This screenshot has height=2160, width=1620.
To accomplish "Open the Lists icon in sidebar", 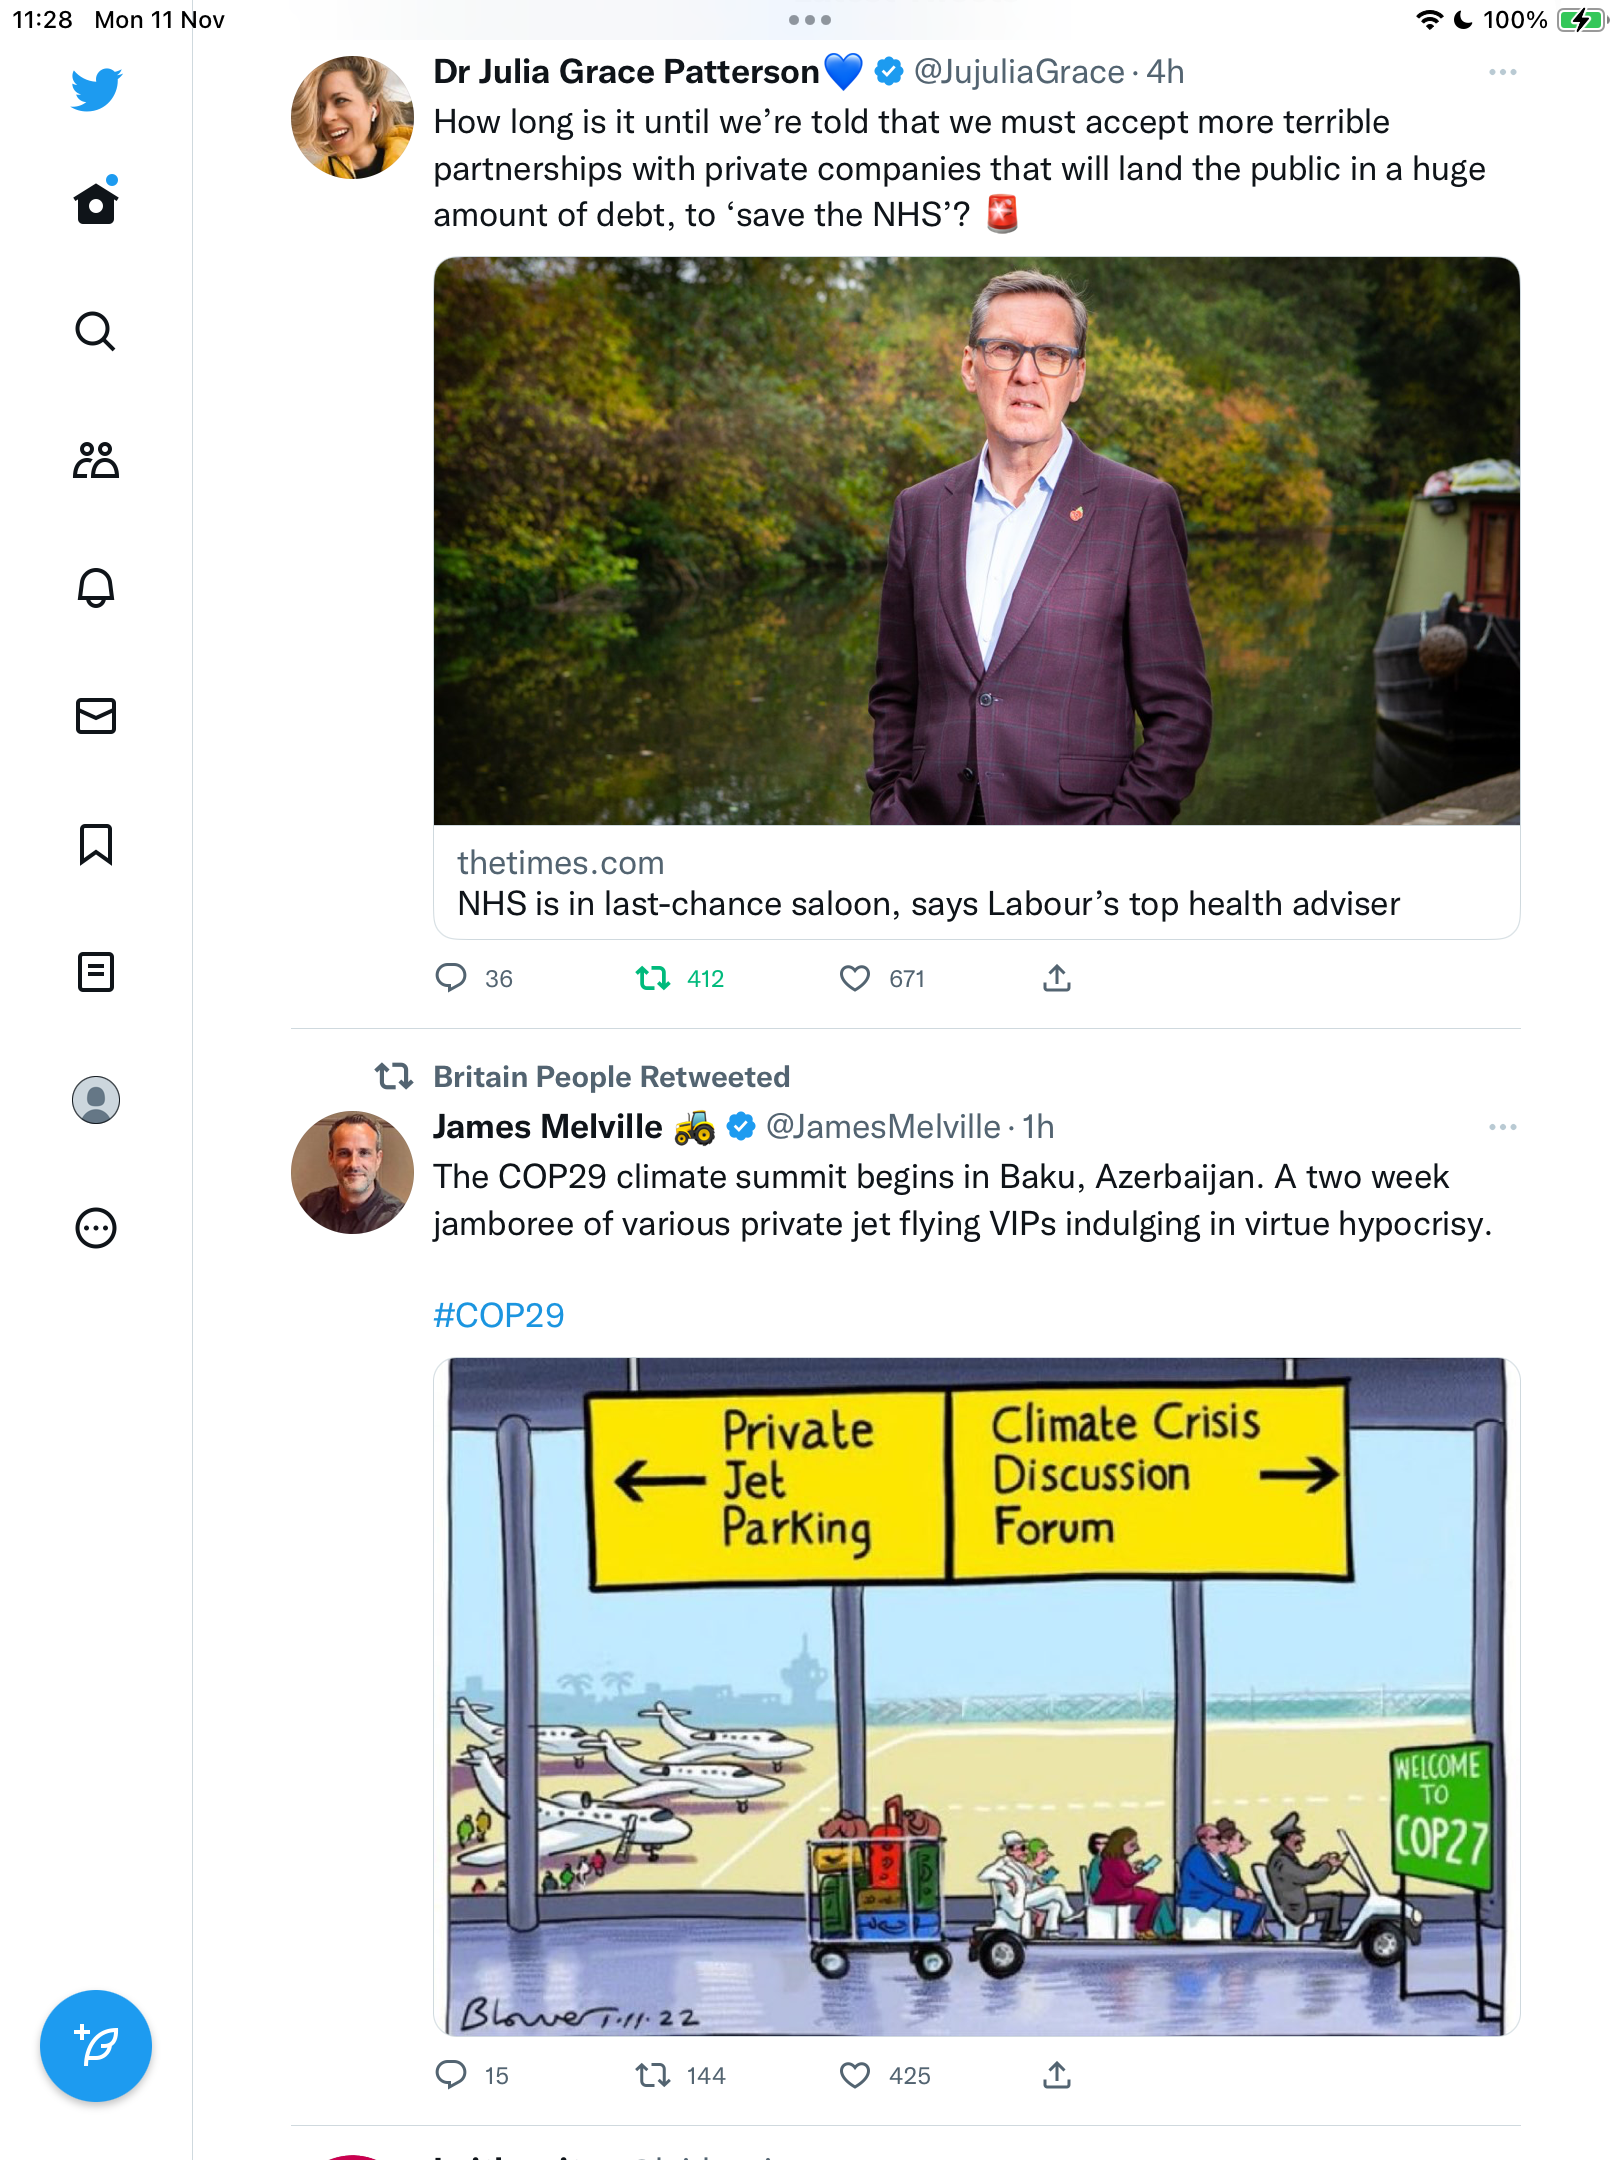I will (x=96, y=972).
